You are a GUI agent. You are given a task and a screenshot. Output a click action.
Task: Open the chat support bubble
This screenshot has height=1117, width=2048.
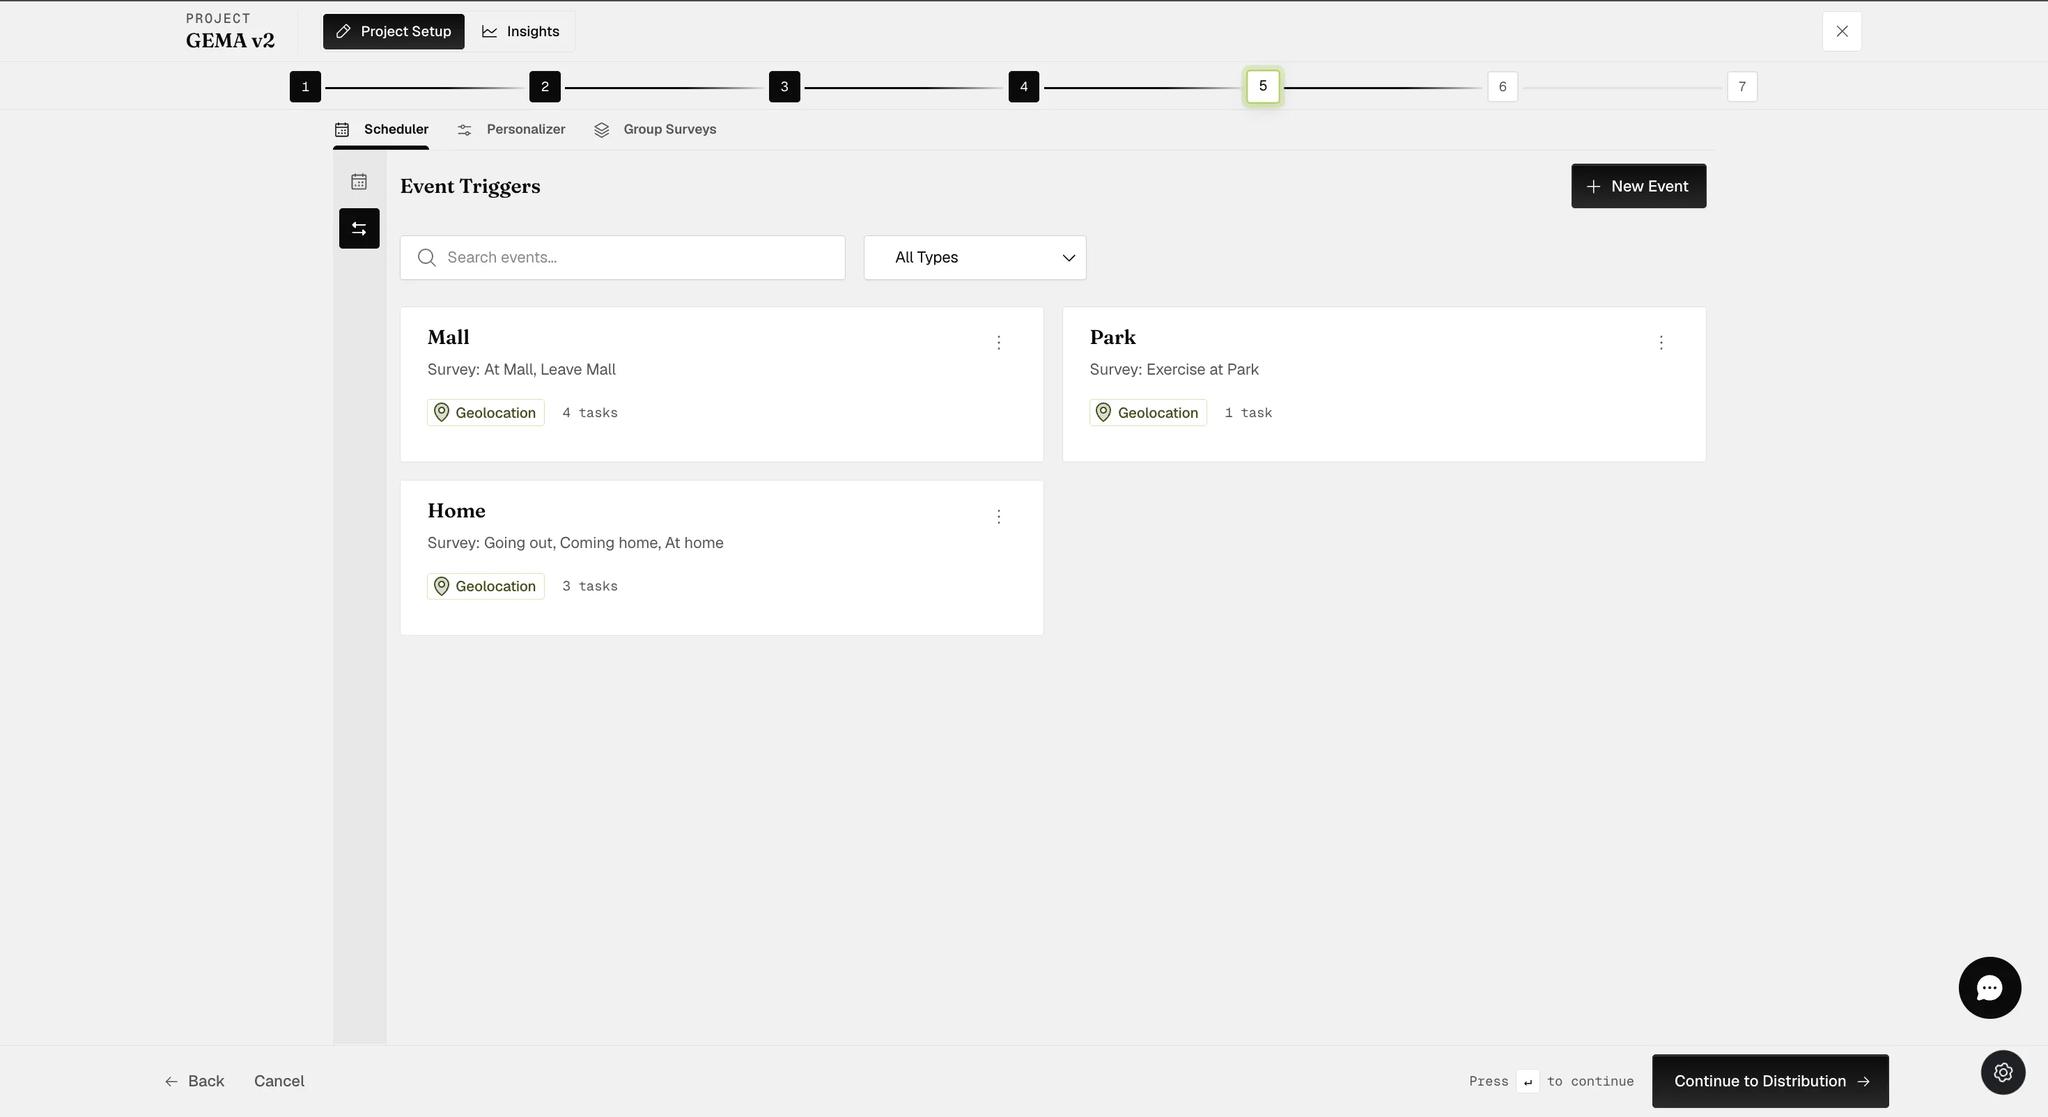click(x=1989, y=988)
